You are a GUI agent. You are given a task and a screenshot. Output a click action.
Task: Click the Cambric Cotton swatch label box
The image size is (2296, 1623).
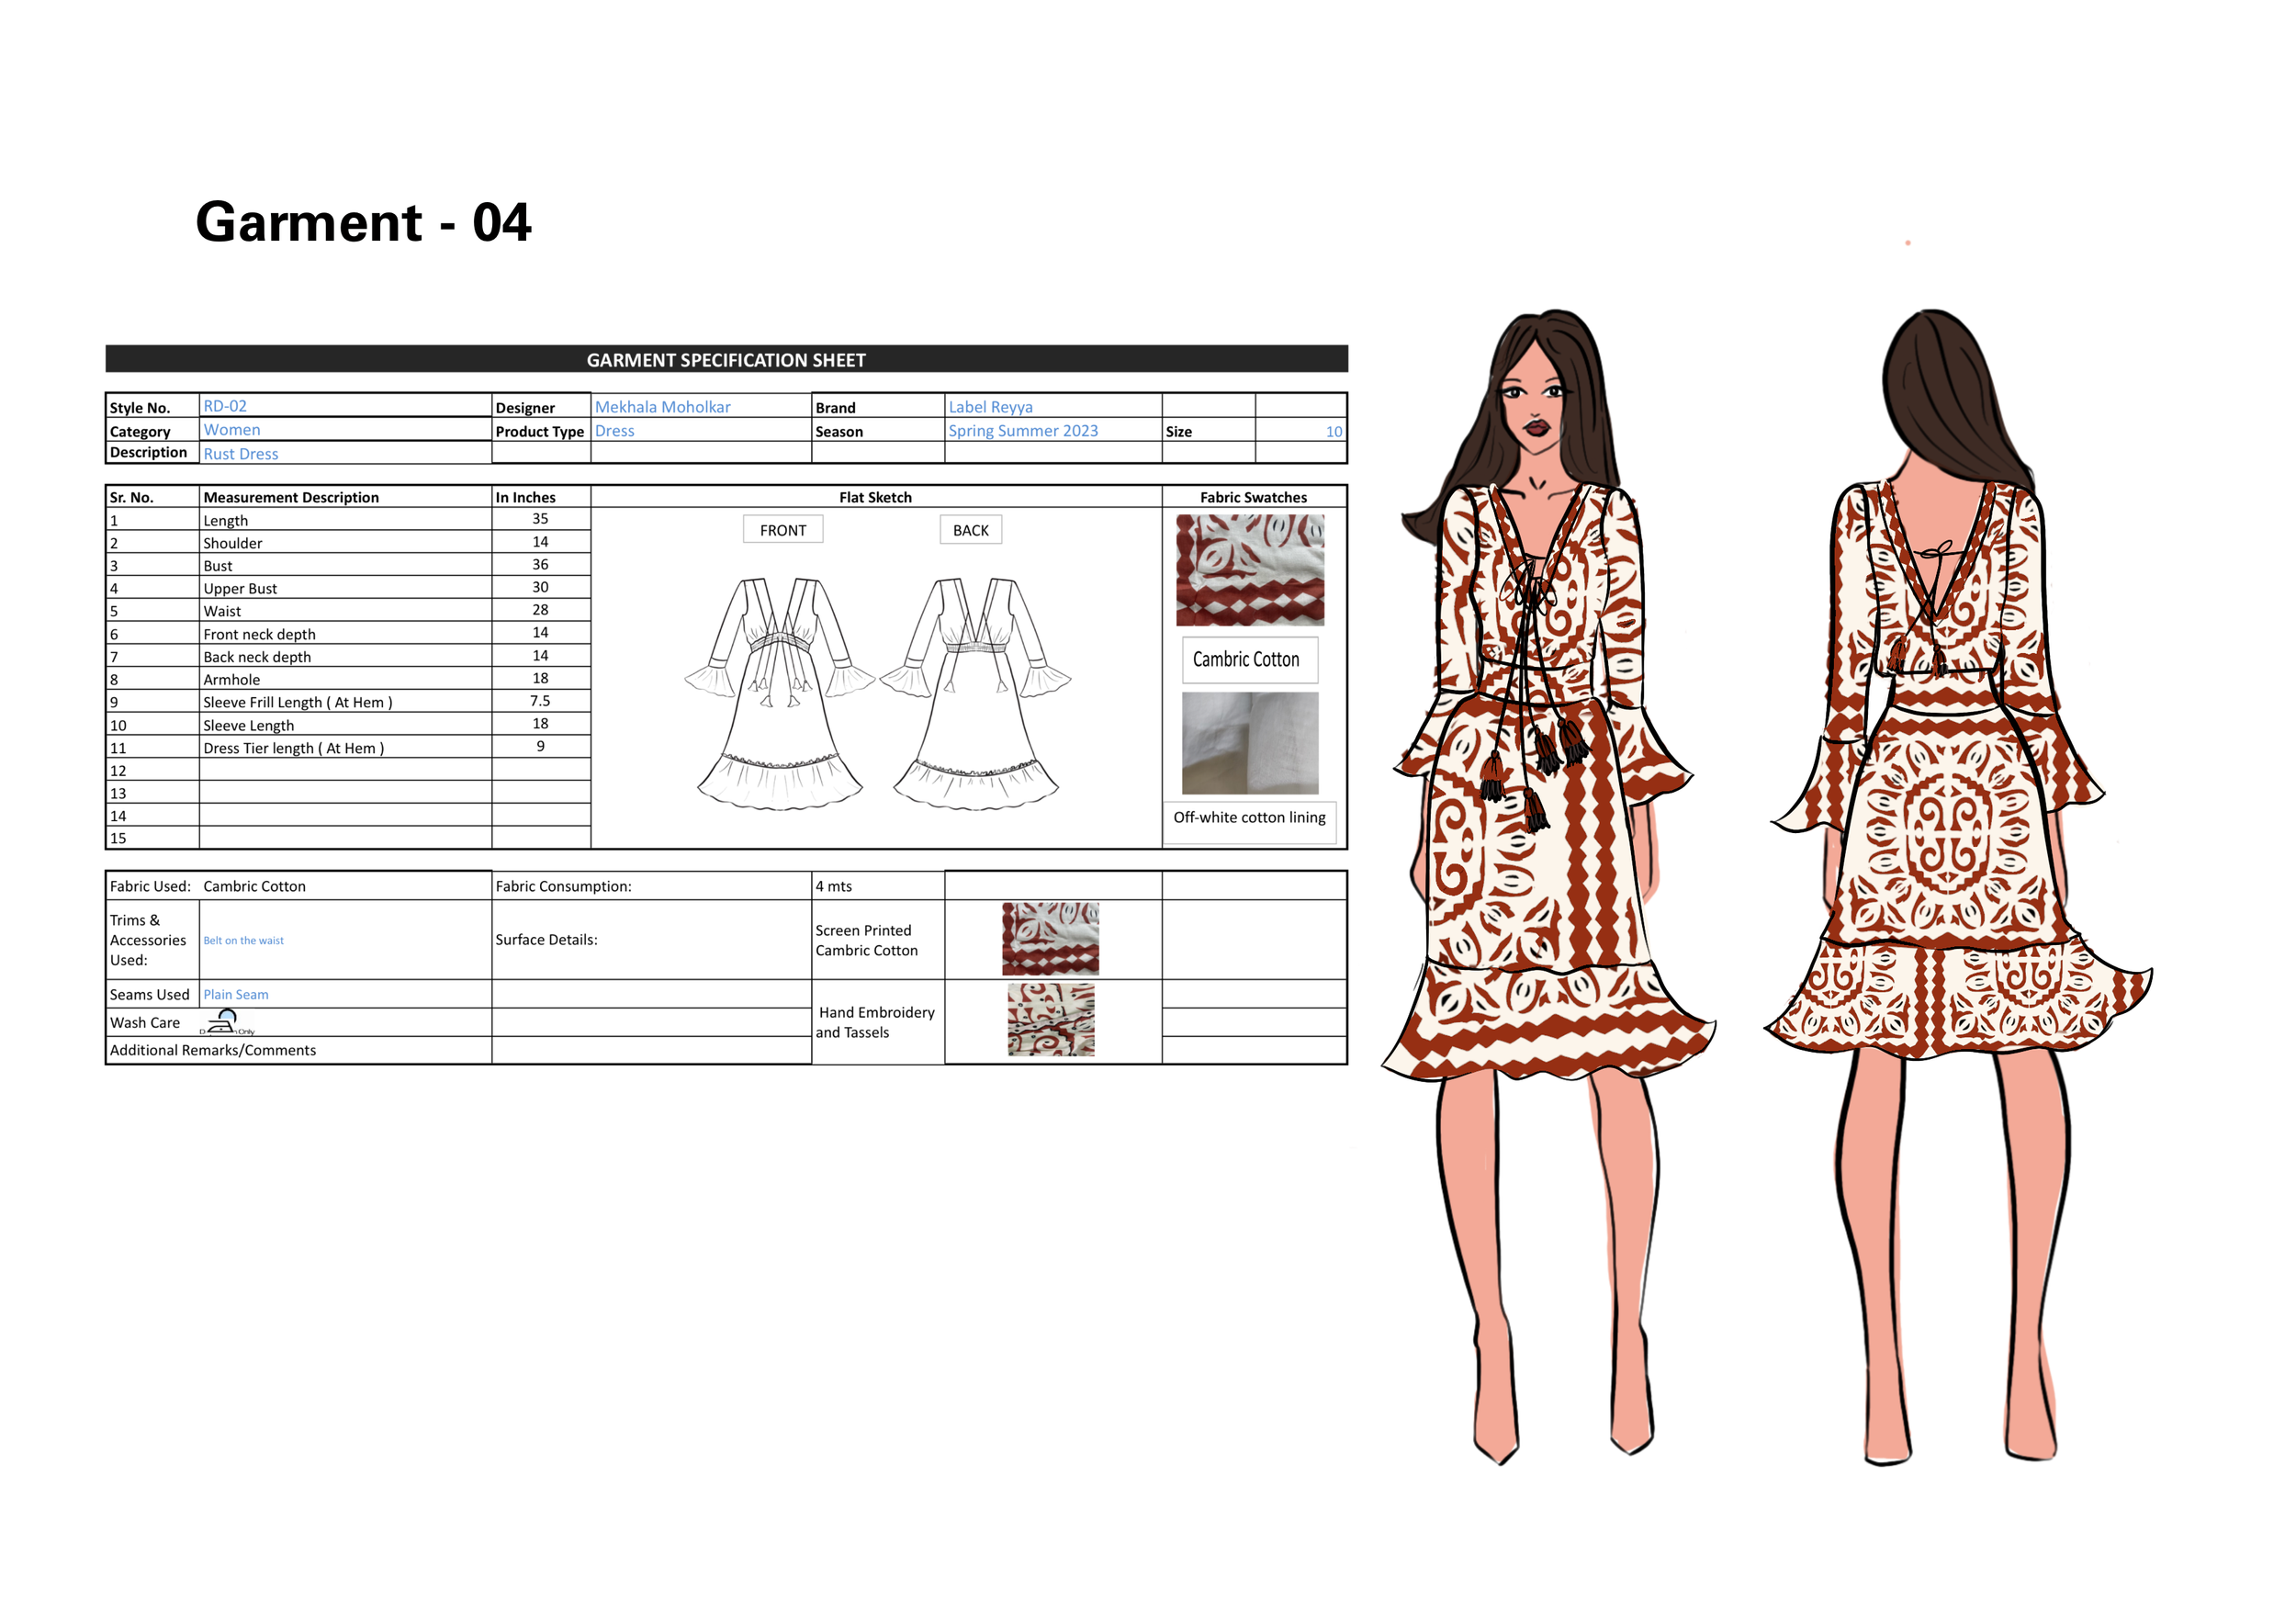[x=1249, y=660]
